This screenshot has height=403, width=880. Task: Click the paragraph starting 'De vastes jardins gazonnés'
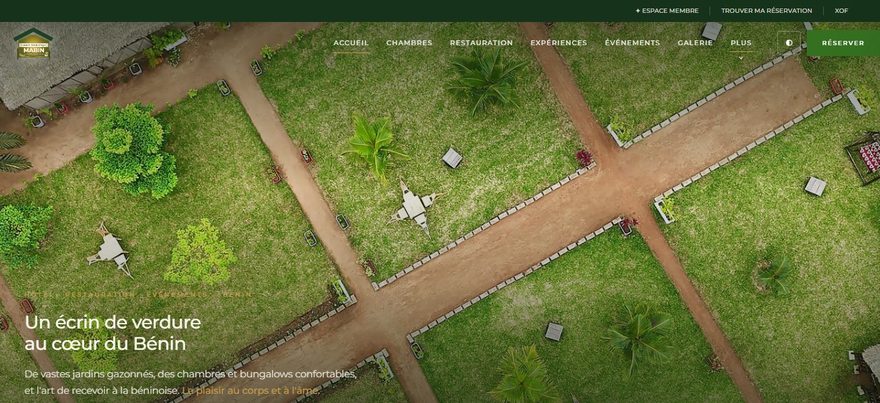click(x=191, y=382)
